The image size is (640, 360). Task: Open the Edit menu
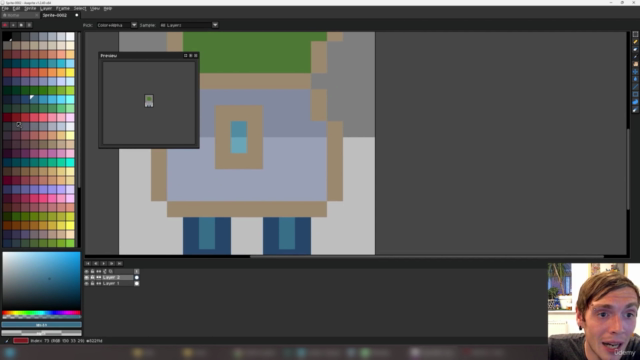(x=16, y=9)
